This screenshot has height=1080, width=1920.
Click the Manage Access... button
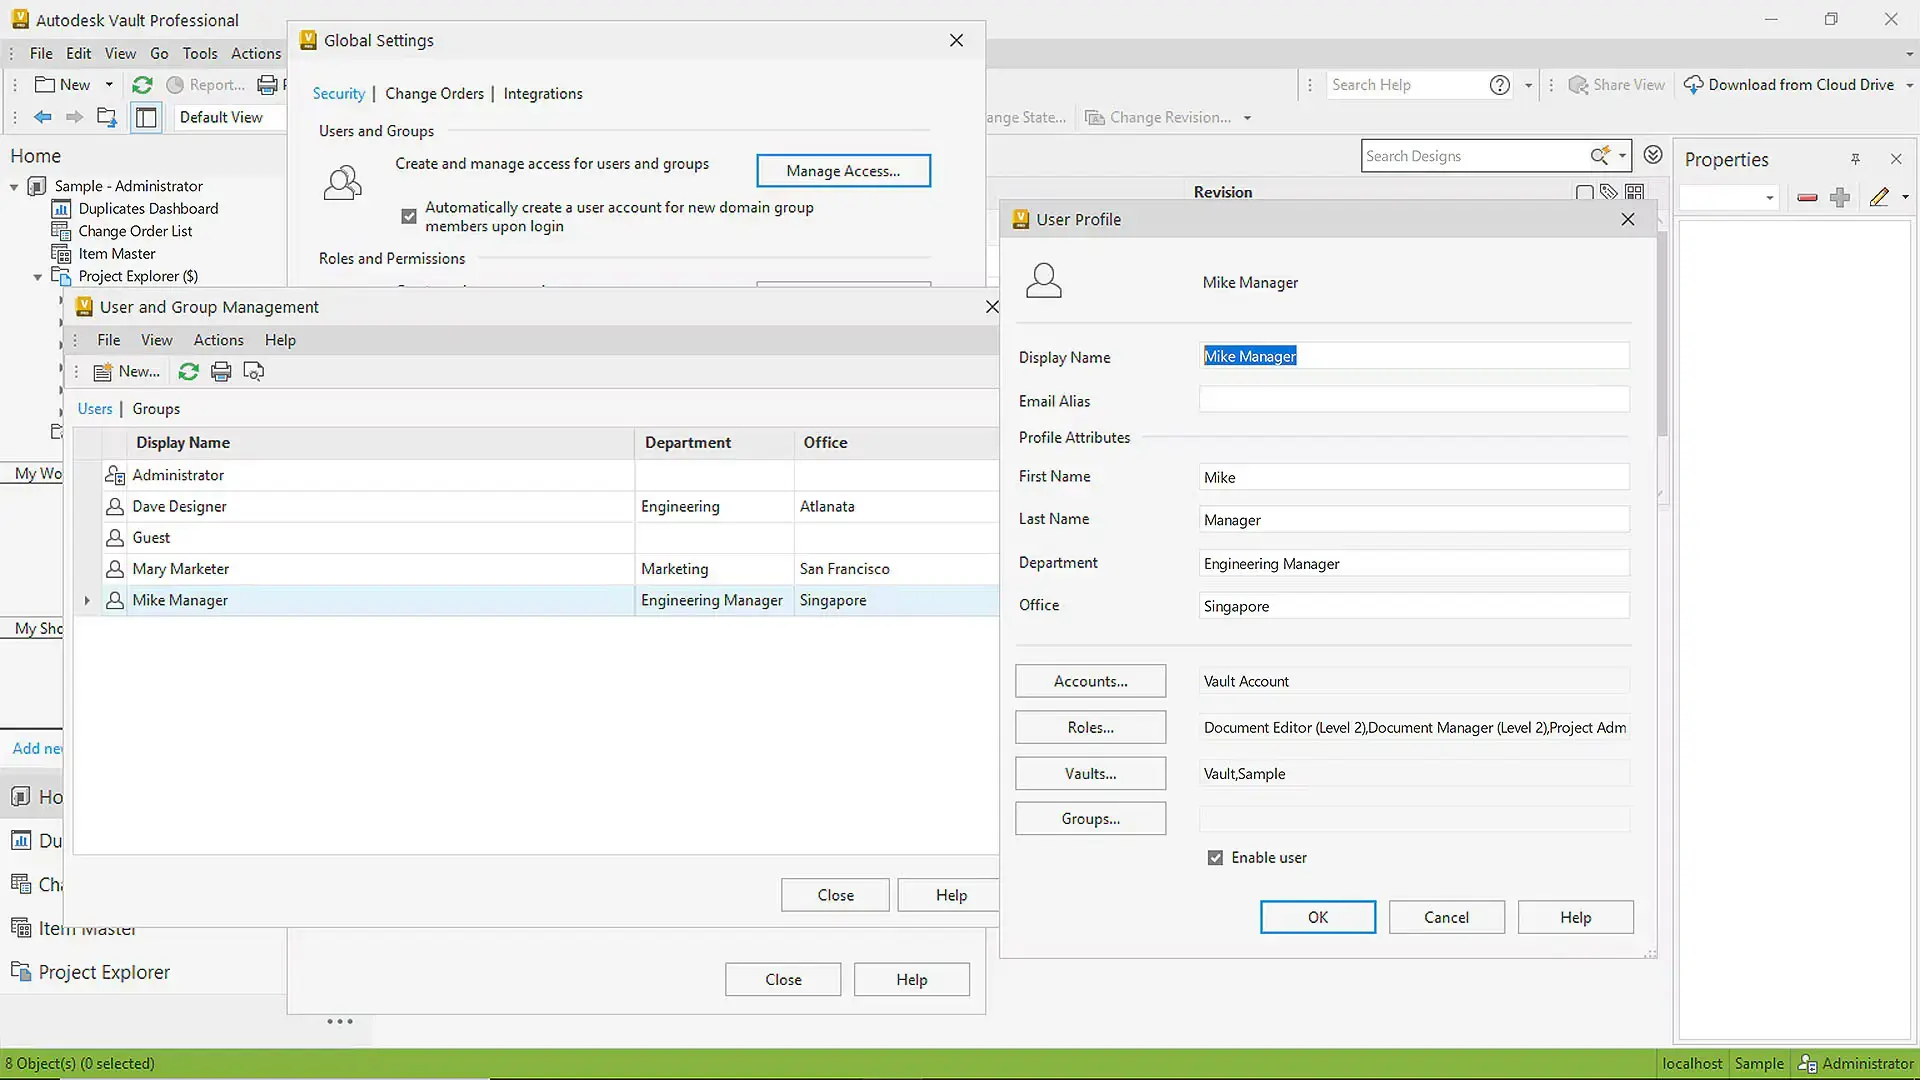click(843, 171)
